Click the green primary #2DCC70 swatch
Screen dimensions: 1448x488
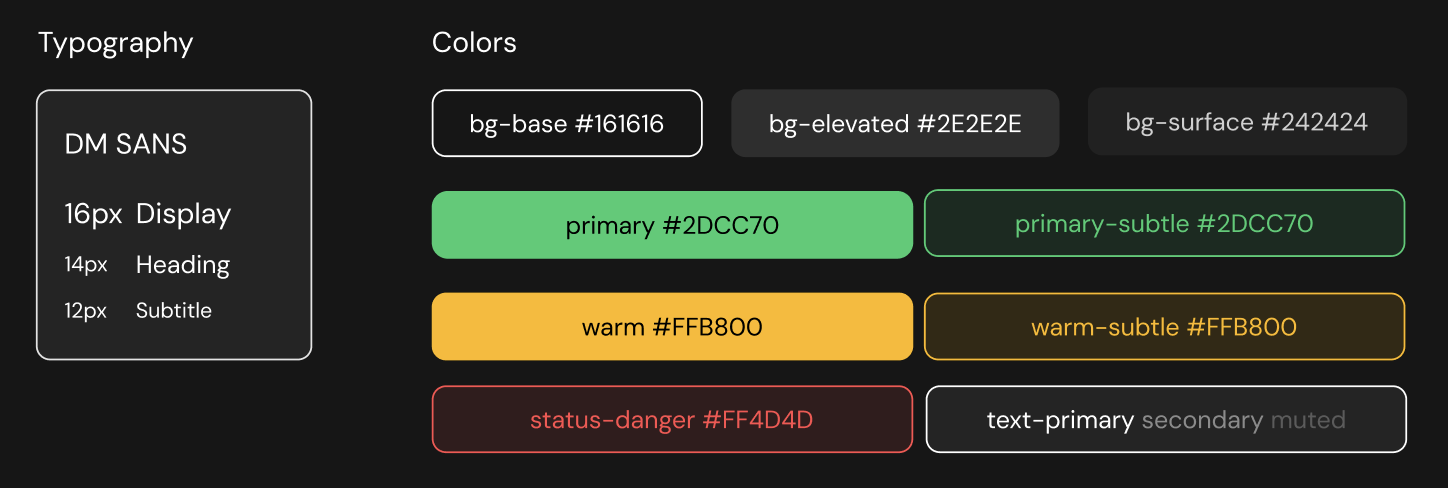(672, 225)
